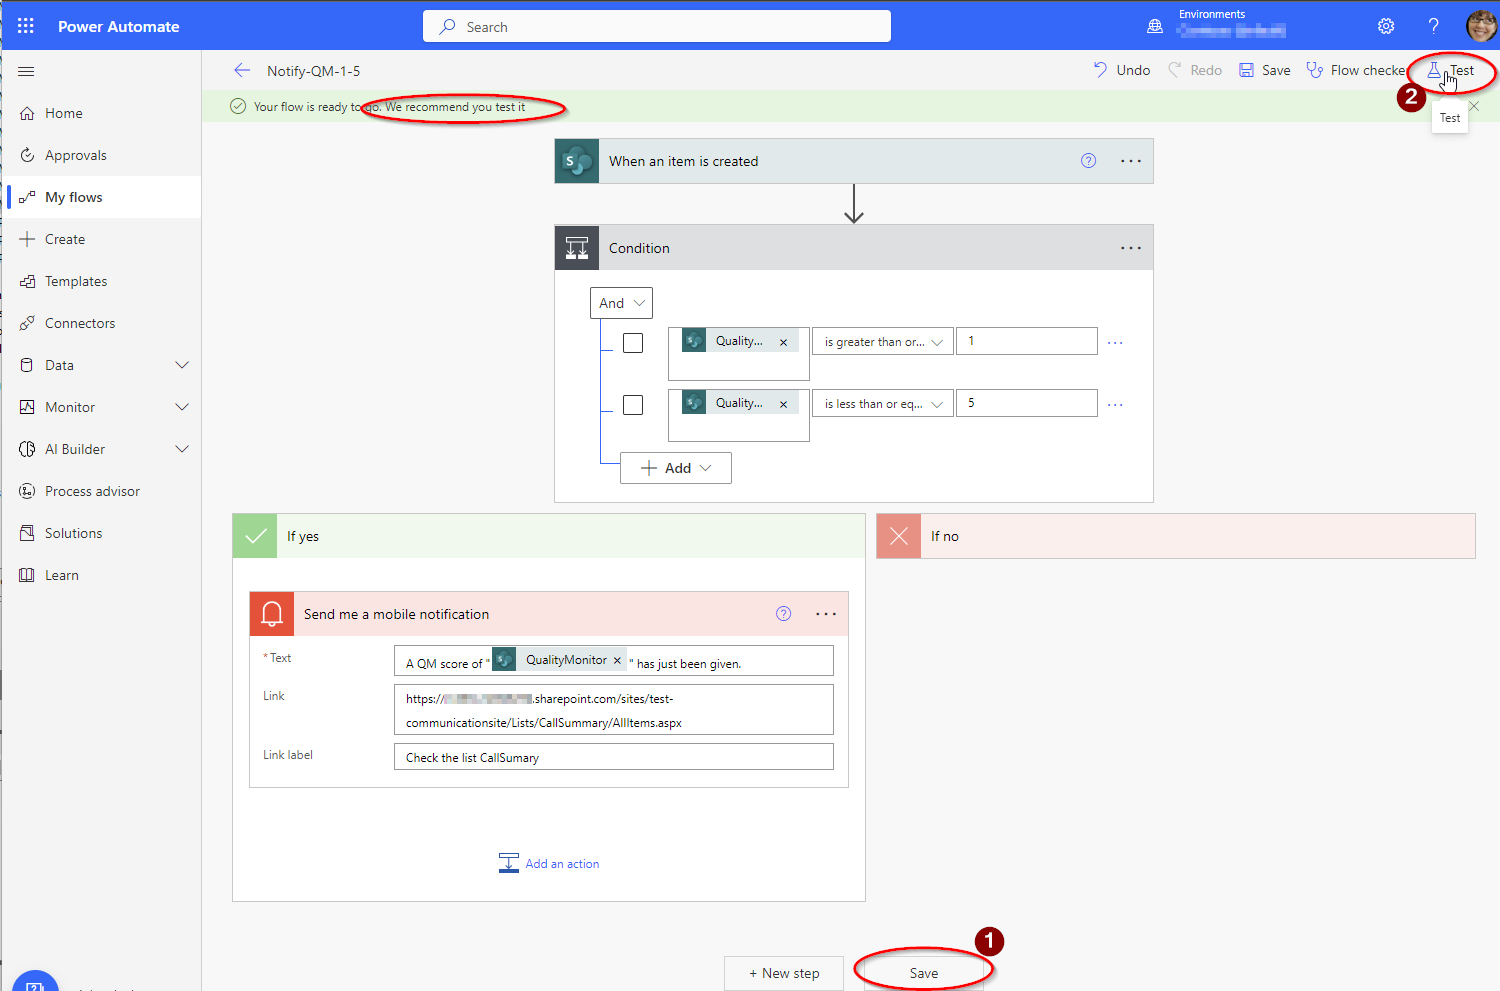The height and width of the screenshot is (991, 1500).
Task: Open first condition row ellipsis menu
Action: [x=1116, y=343]
